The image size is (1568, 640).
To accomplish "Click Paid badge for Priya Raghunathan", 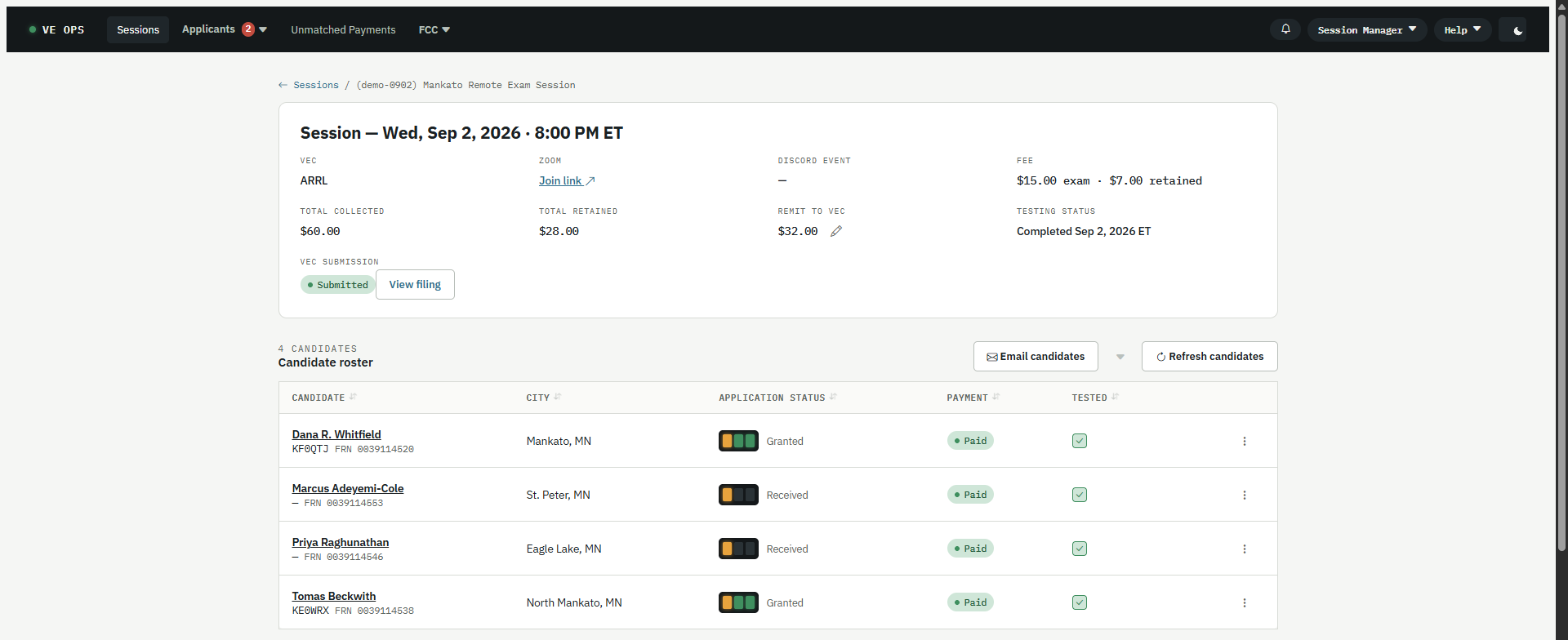I will tap(970, 549).
